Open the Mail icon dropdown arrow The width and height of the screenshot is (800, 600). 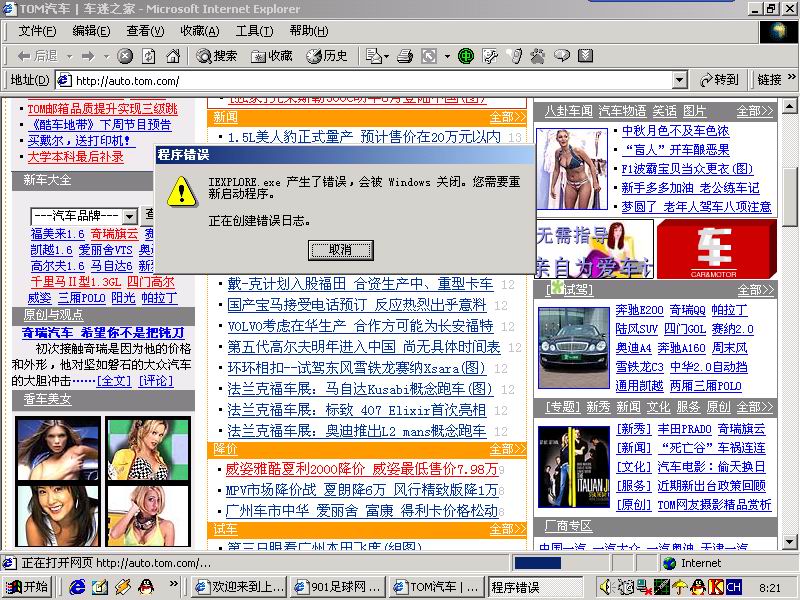click(x=387, y=56)
